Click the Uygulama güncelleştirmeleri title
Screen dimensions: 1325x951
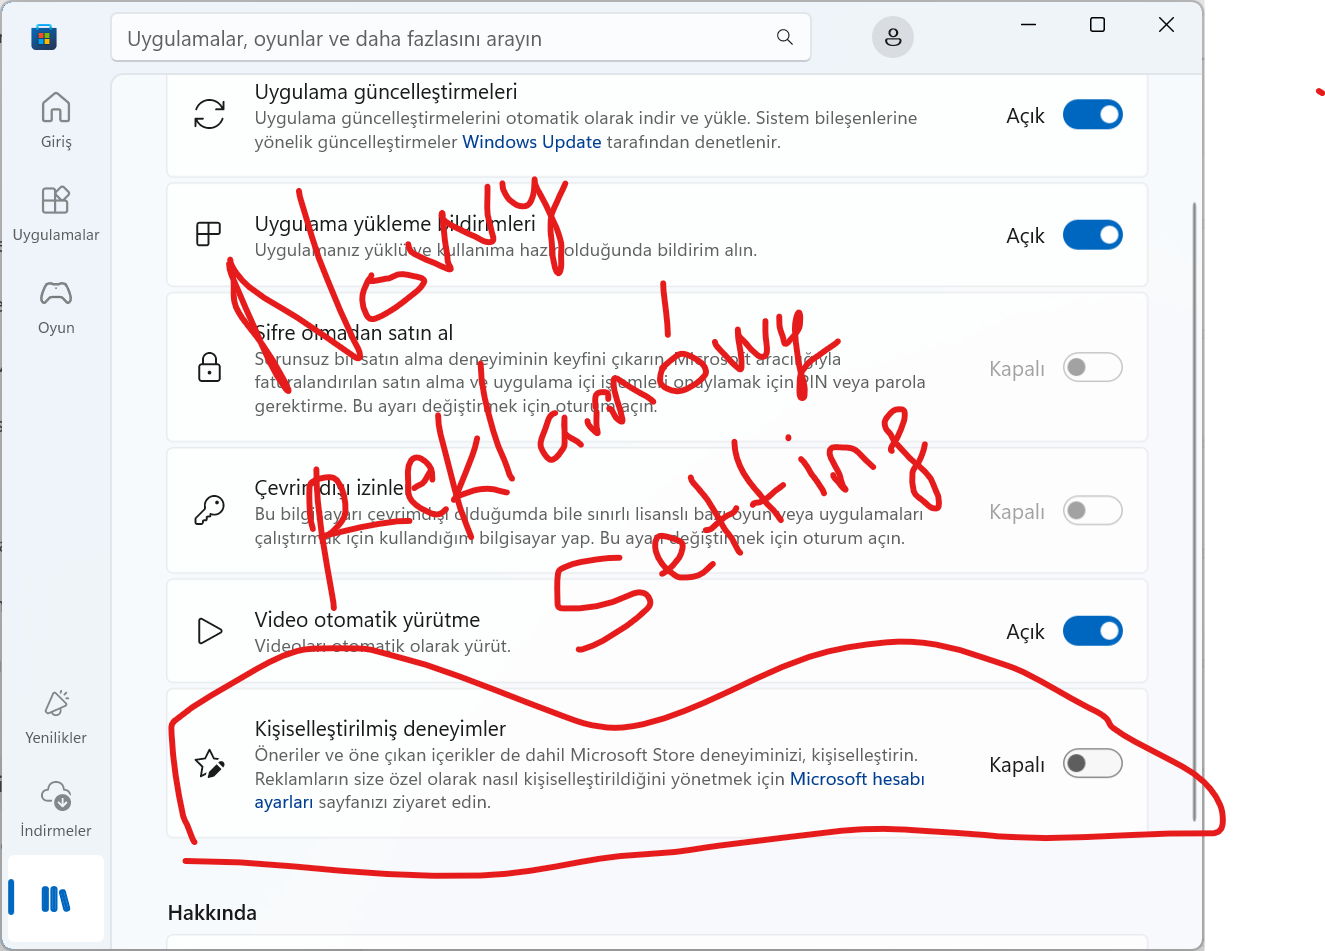click(x=386, y=92)
